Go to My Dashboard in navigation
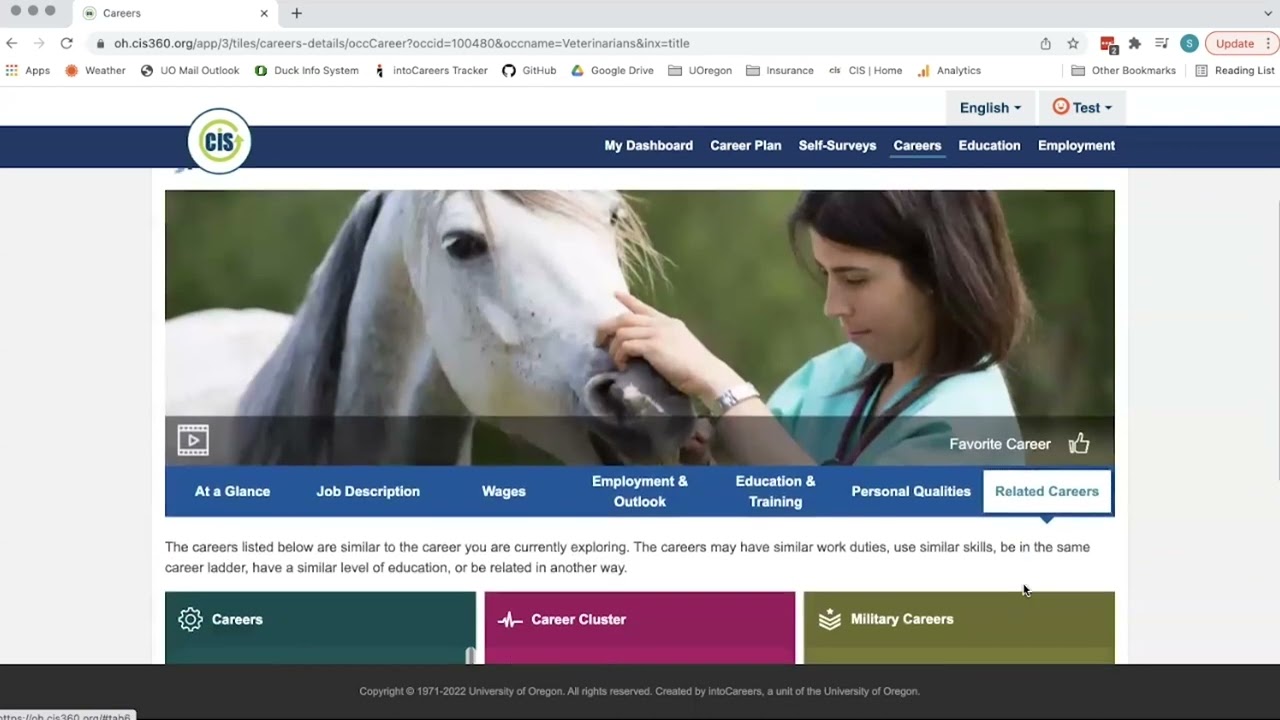 [x=648, y=146]
